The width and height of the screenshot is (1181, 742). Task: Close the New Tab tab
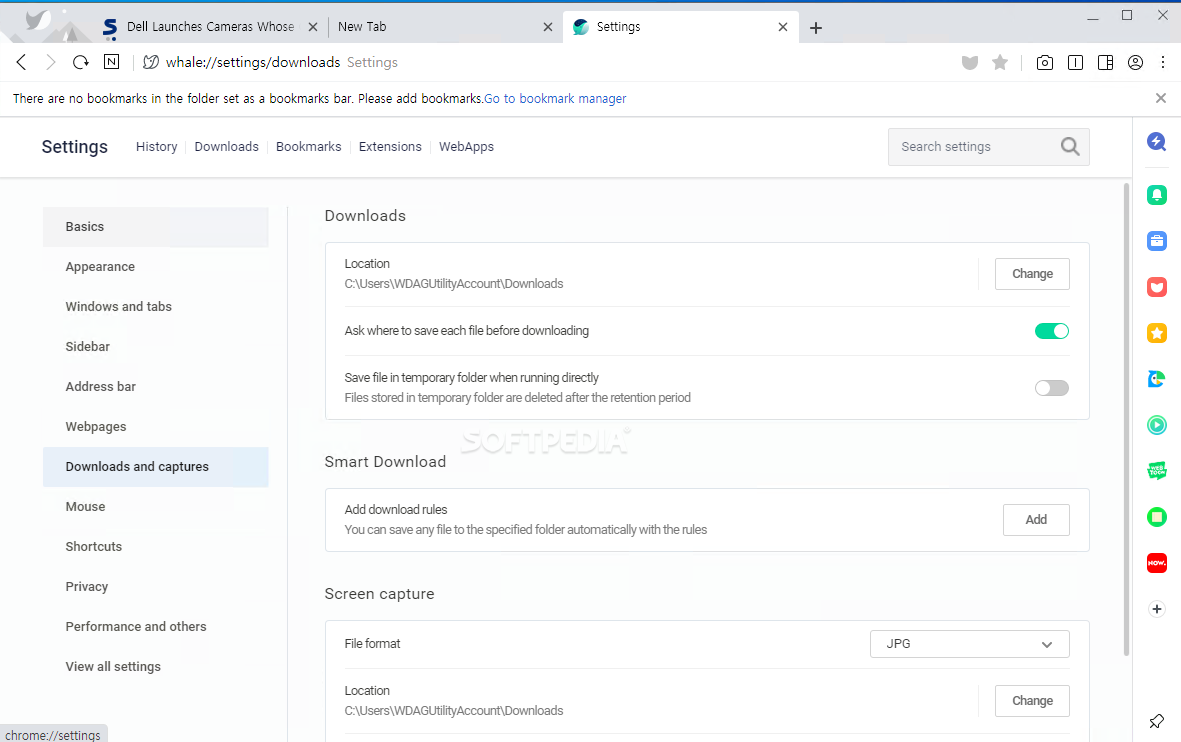point(548,27)
